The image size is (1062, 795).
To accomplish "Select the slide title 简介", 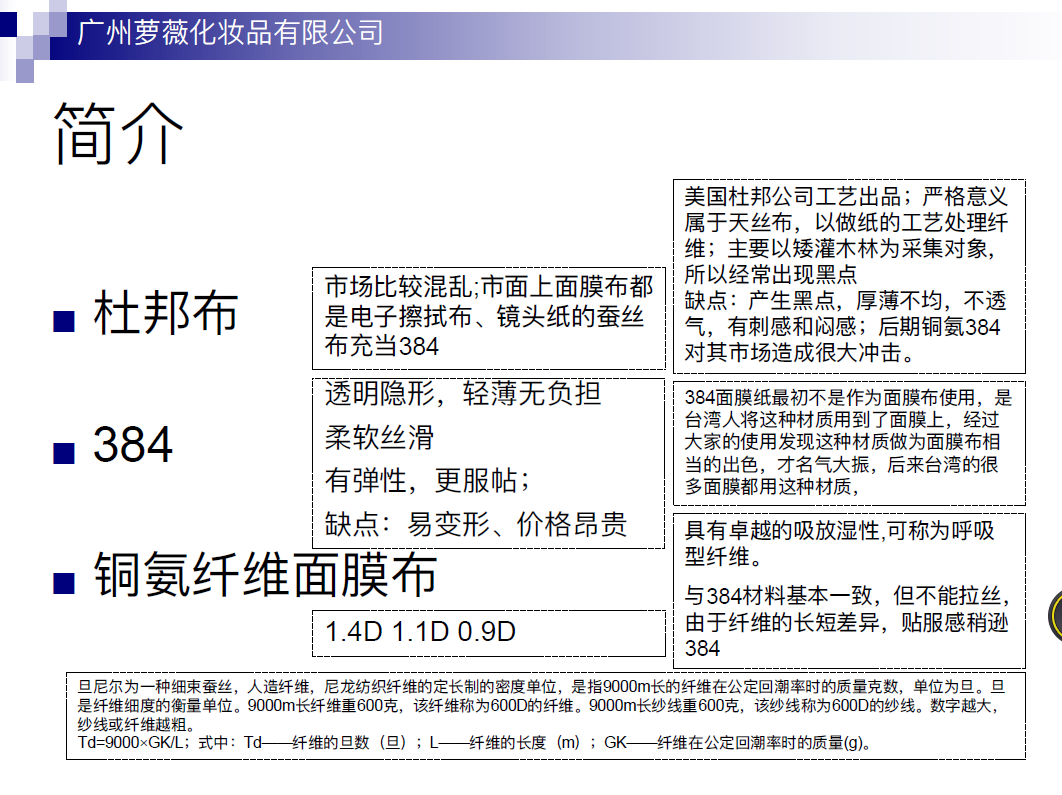I will pos(119,133).
